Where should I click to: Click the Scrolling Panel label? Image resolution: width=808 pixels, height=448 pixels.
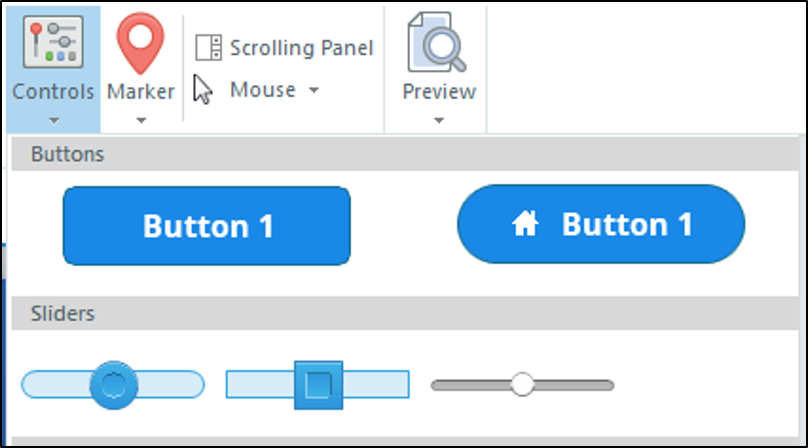click(x=301, y=48)
